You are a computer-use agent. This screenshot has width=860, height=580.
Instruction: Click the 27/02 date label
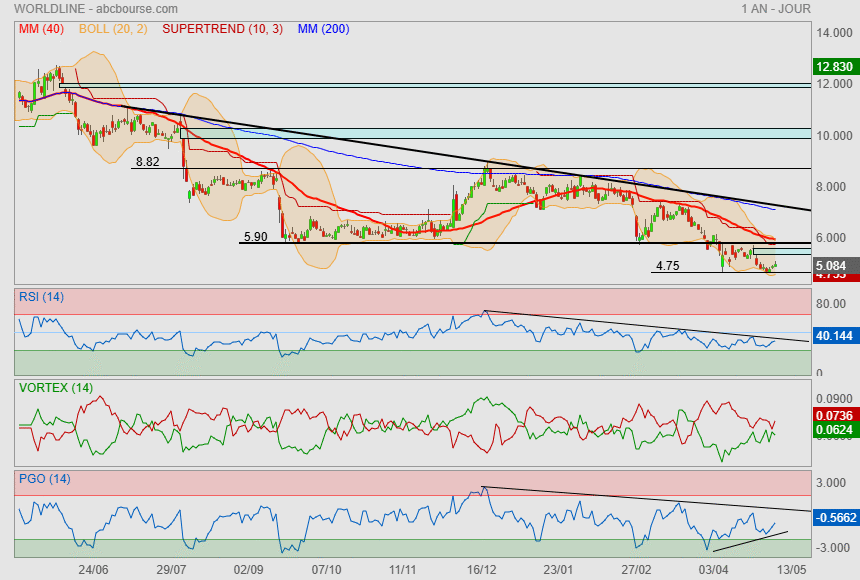[636, 570]
